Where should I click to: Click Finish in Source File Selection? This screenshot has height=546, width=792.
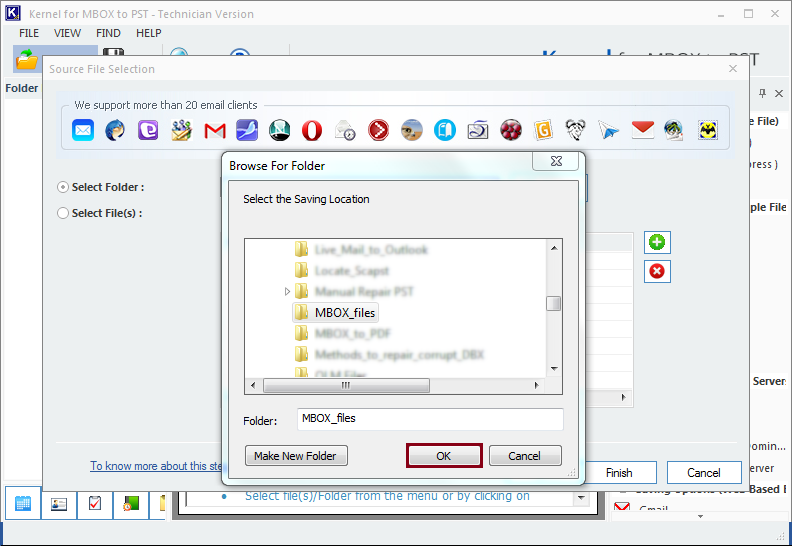pyautogui.click(x=619, y=473)
